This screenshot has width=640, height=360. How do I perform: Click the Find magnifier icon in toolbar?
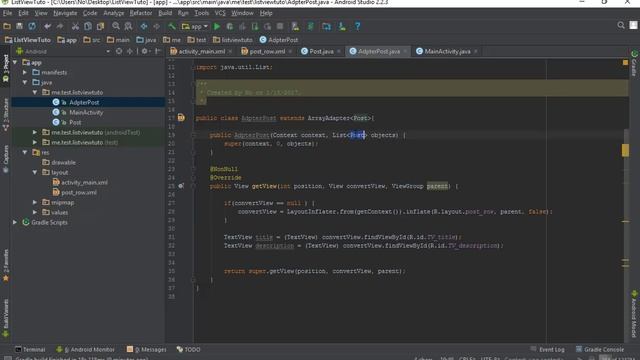pyautogui.click(x=116, y=26)
